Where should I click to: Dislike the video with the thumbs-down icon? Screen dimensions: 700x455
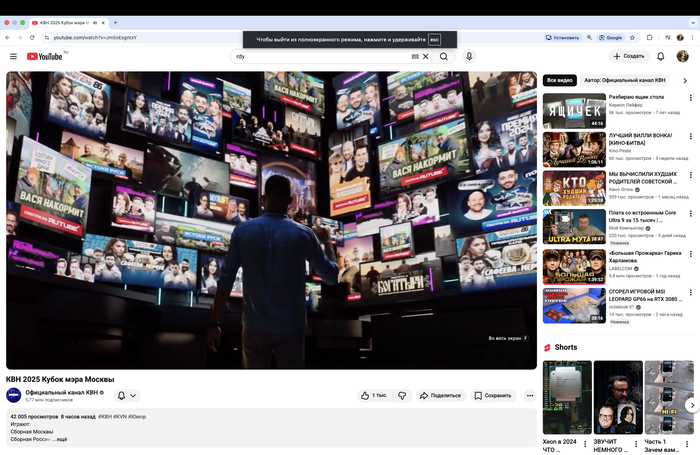click(402, 395)
